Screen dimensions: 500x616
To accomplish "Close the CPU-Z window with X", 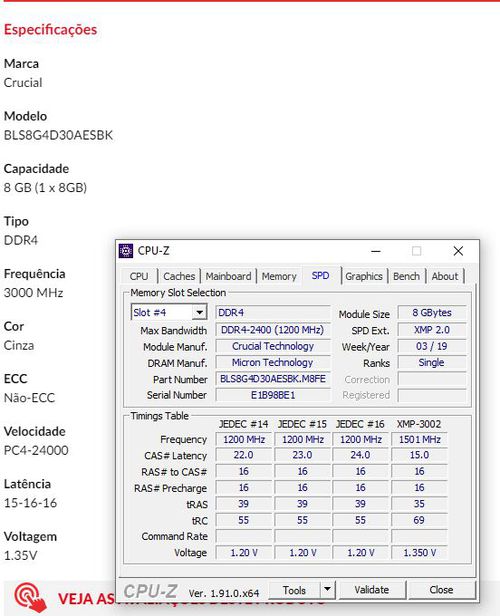I will pyautogui.click(x=458, y=251).
